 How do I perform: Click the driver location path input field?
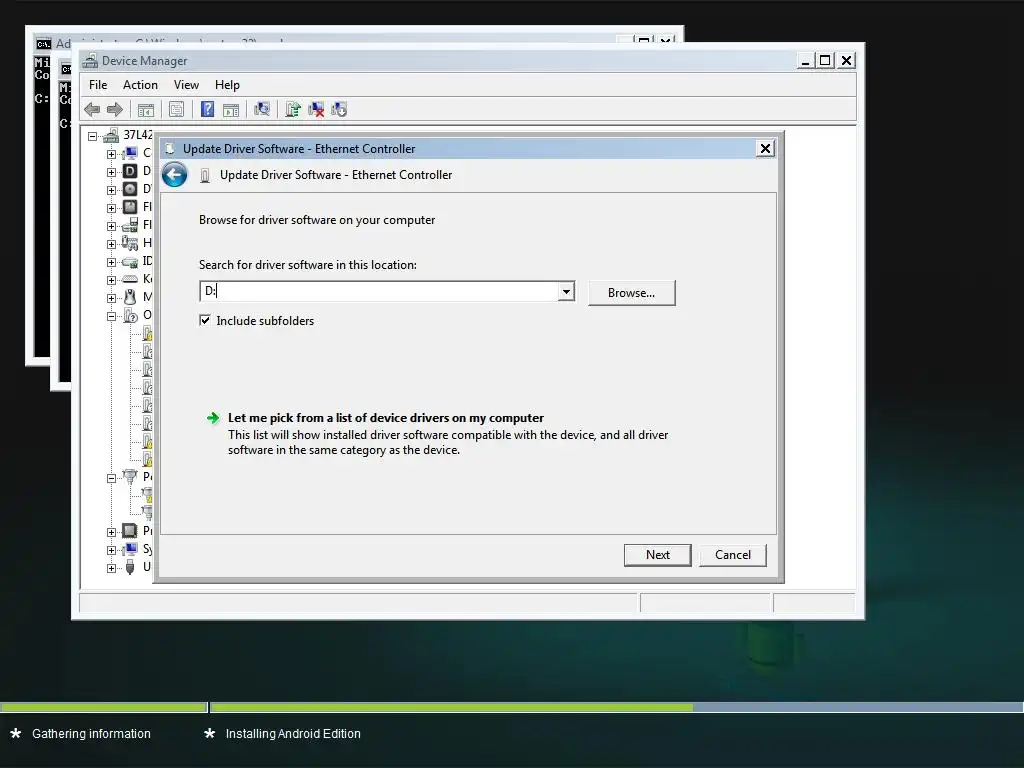(379, 291)
